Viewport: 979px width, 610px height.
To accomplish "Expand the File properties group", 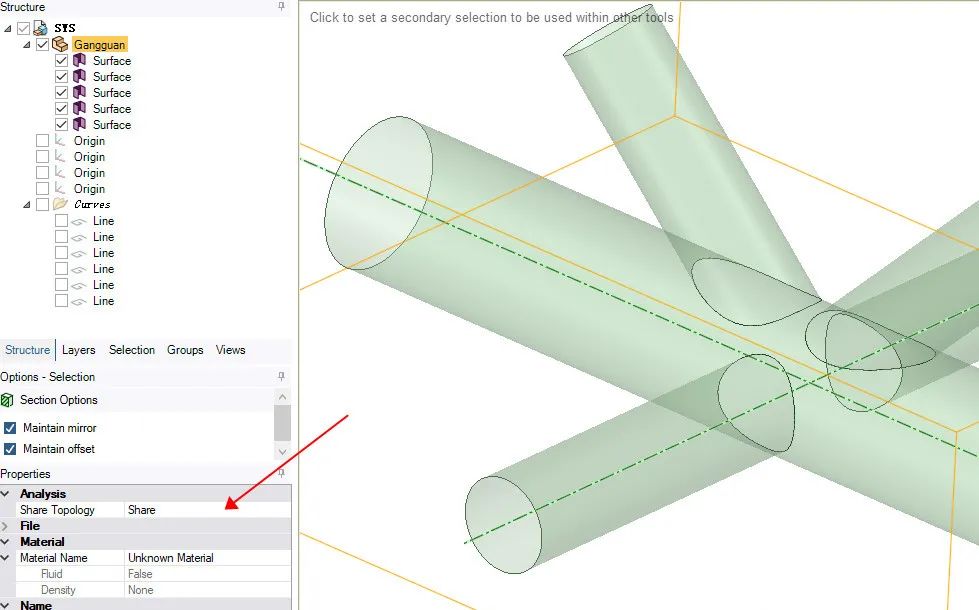I will [6, 526].
